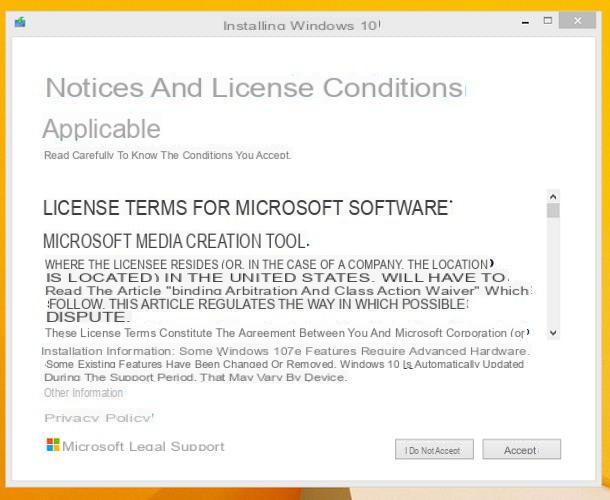Click the Accept button
Screen dimensions: 610x500
pyautogui.click(x=521, y=449)
